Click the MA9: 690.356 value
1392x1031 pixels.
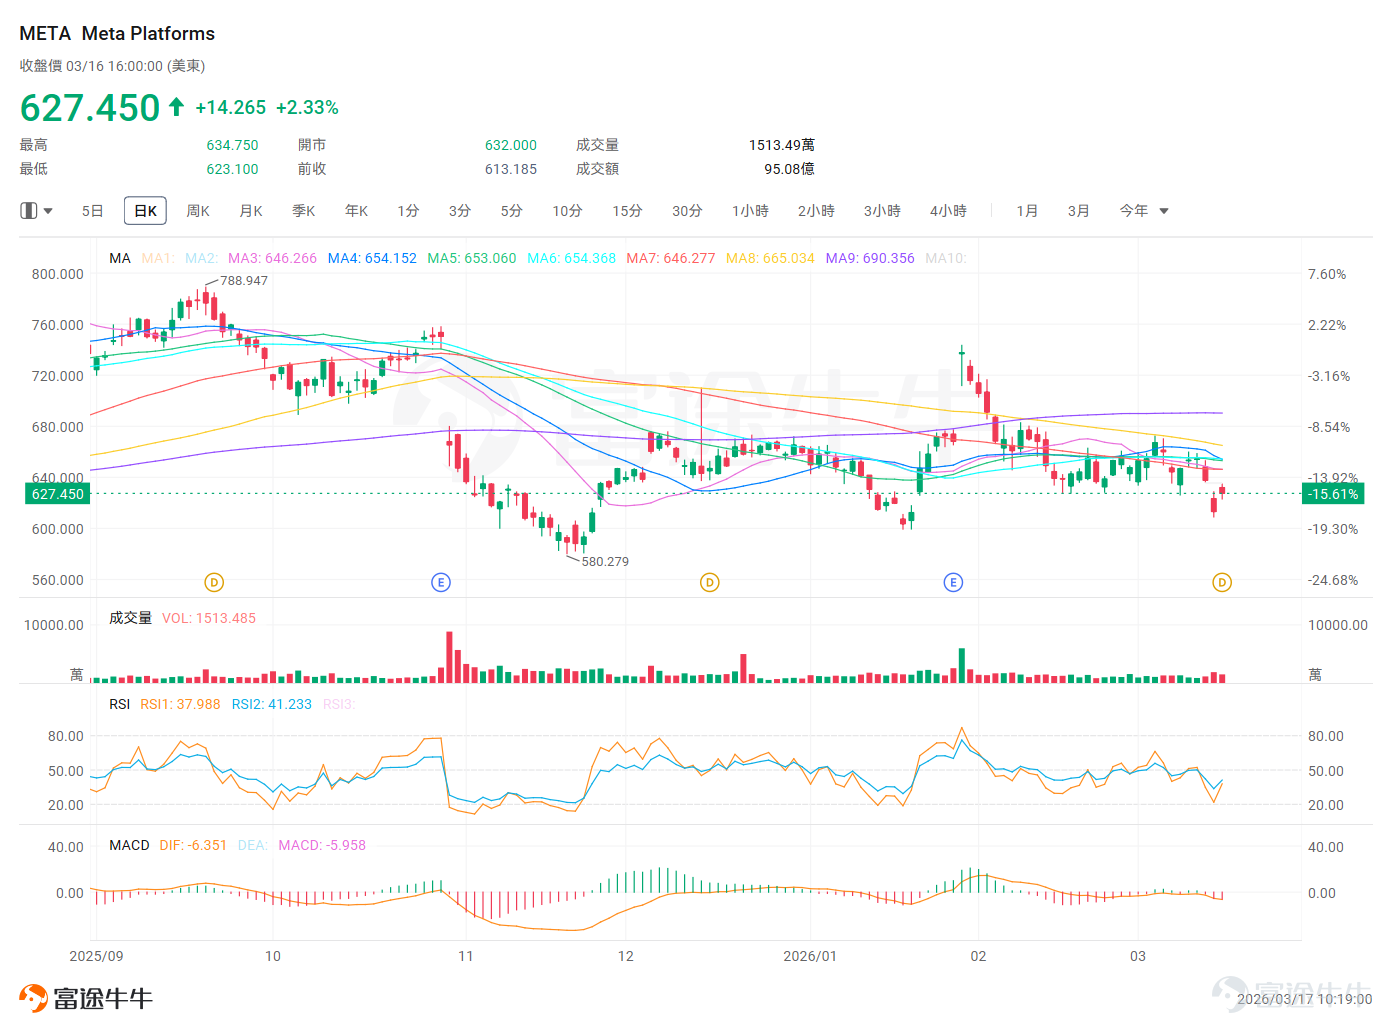click(870, 258)
